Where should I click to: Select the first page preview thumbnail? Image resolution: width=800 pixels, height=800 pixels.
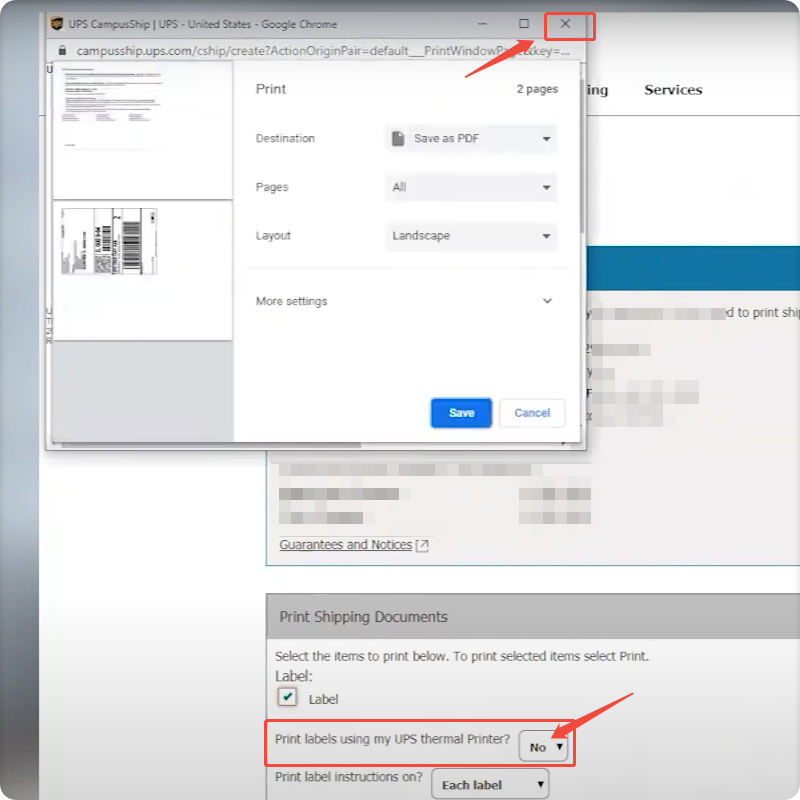coord(142,131)
